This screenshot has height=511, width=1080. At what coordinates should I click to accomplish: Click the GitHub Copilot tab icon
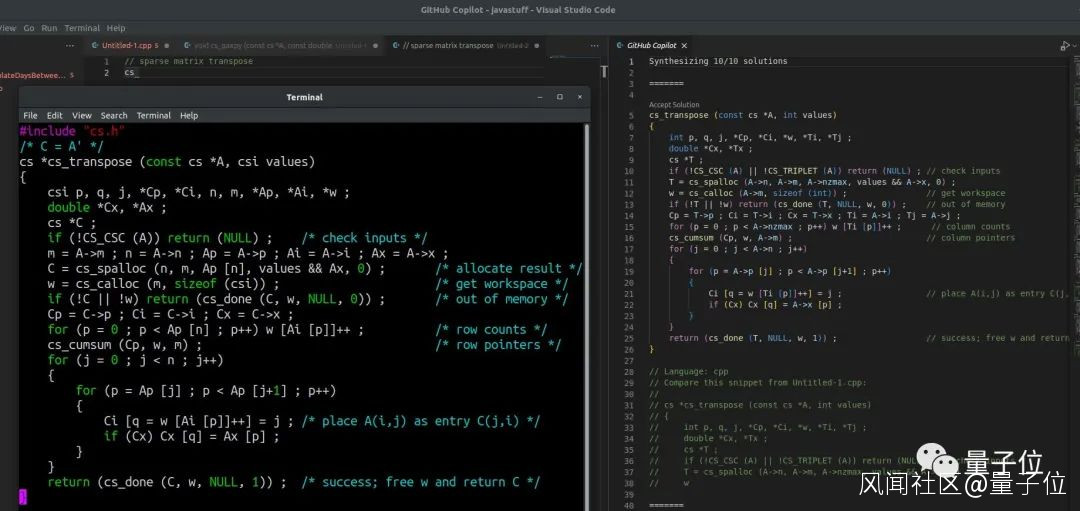coord(619,46)
